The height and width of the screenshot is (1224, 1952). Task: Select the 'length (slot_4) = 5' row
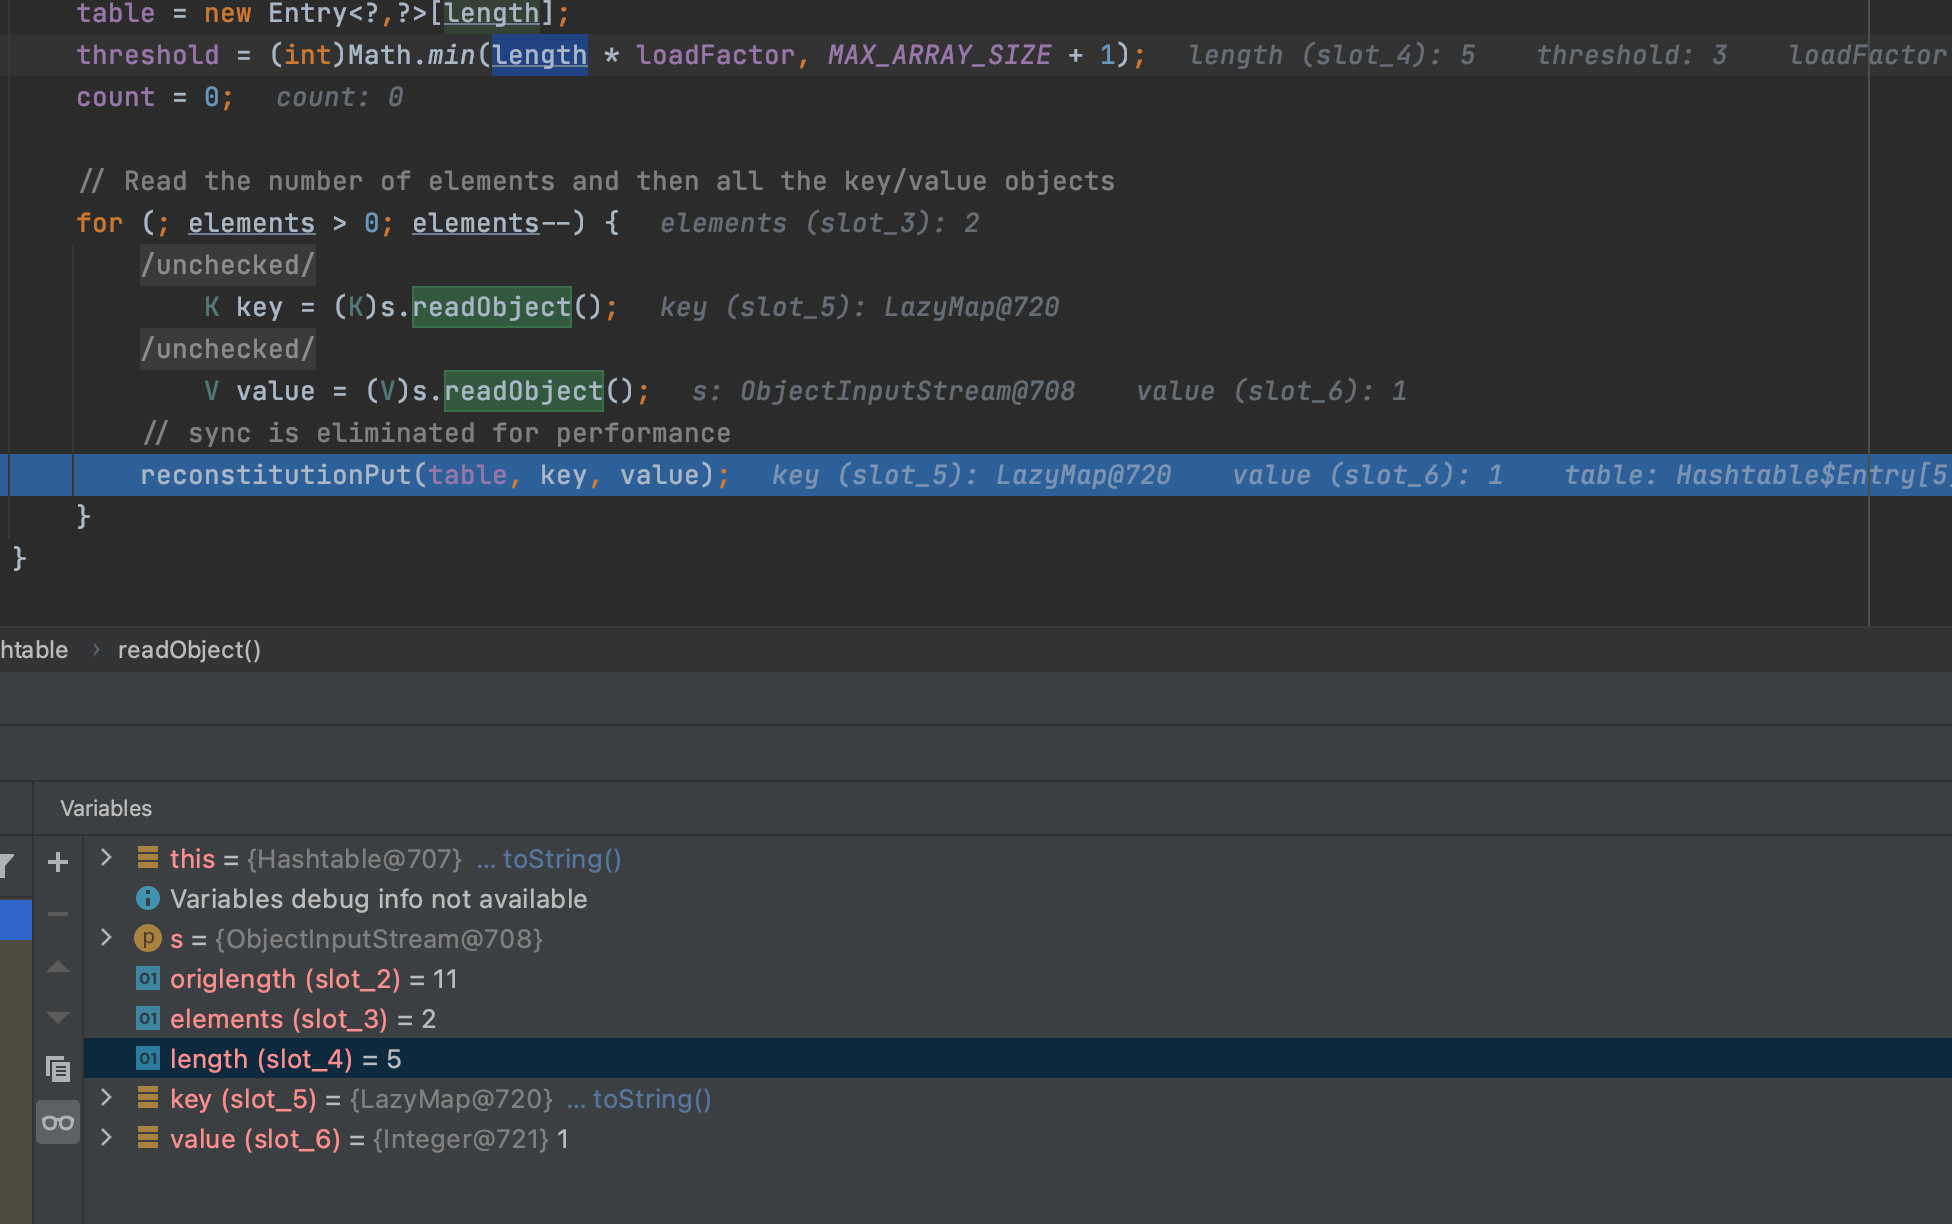coord(1017,1059)
